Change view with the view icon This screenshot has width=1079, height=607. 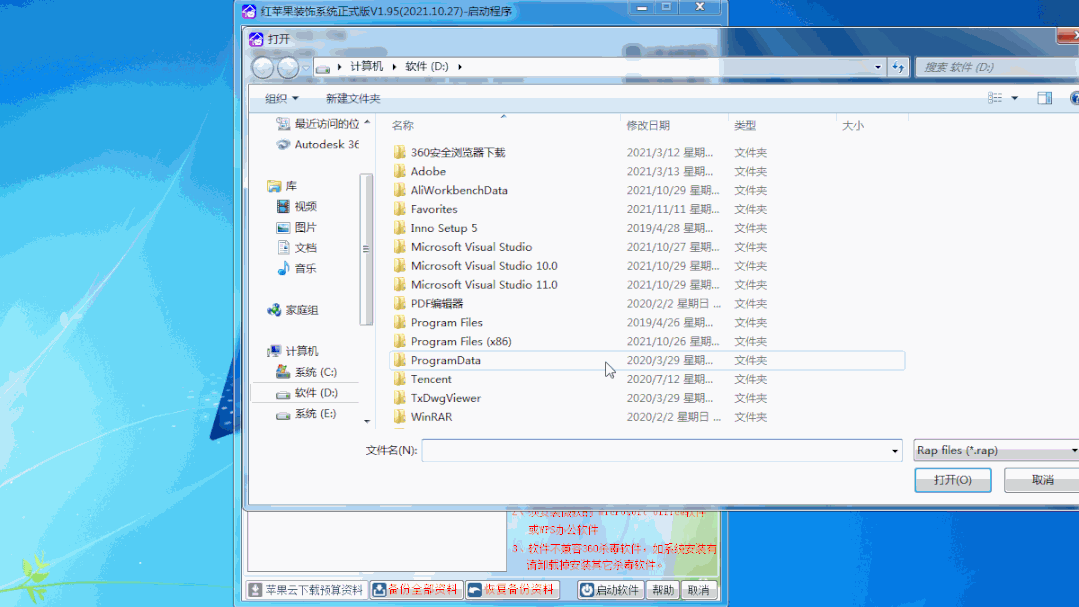pyautogui.click(x=994, y=98)
